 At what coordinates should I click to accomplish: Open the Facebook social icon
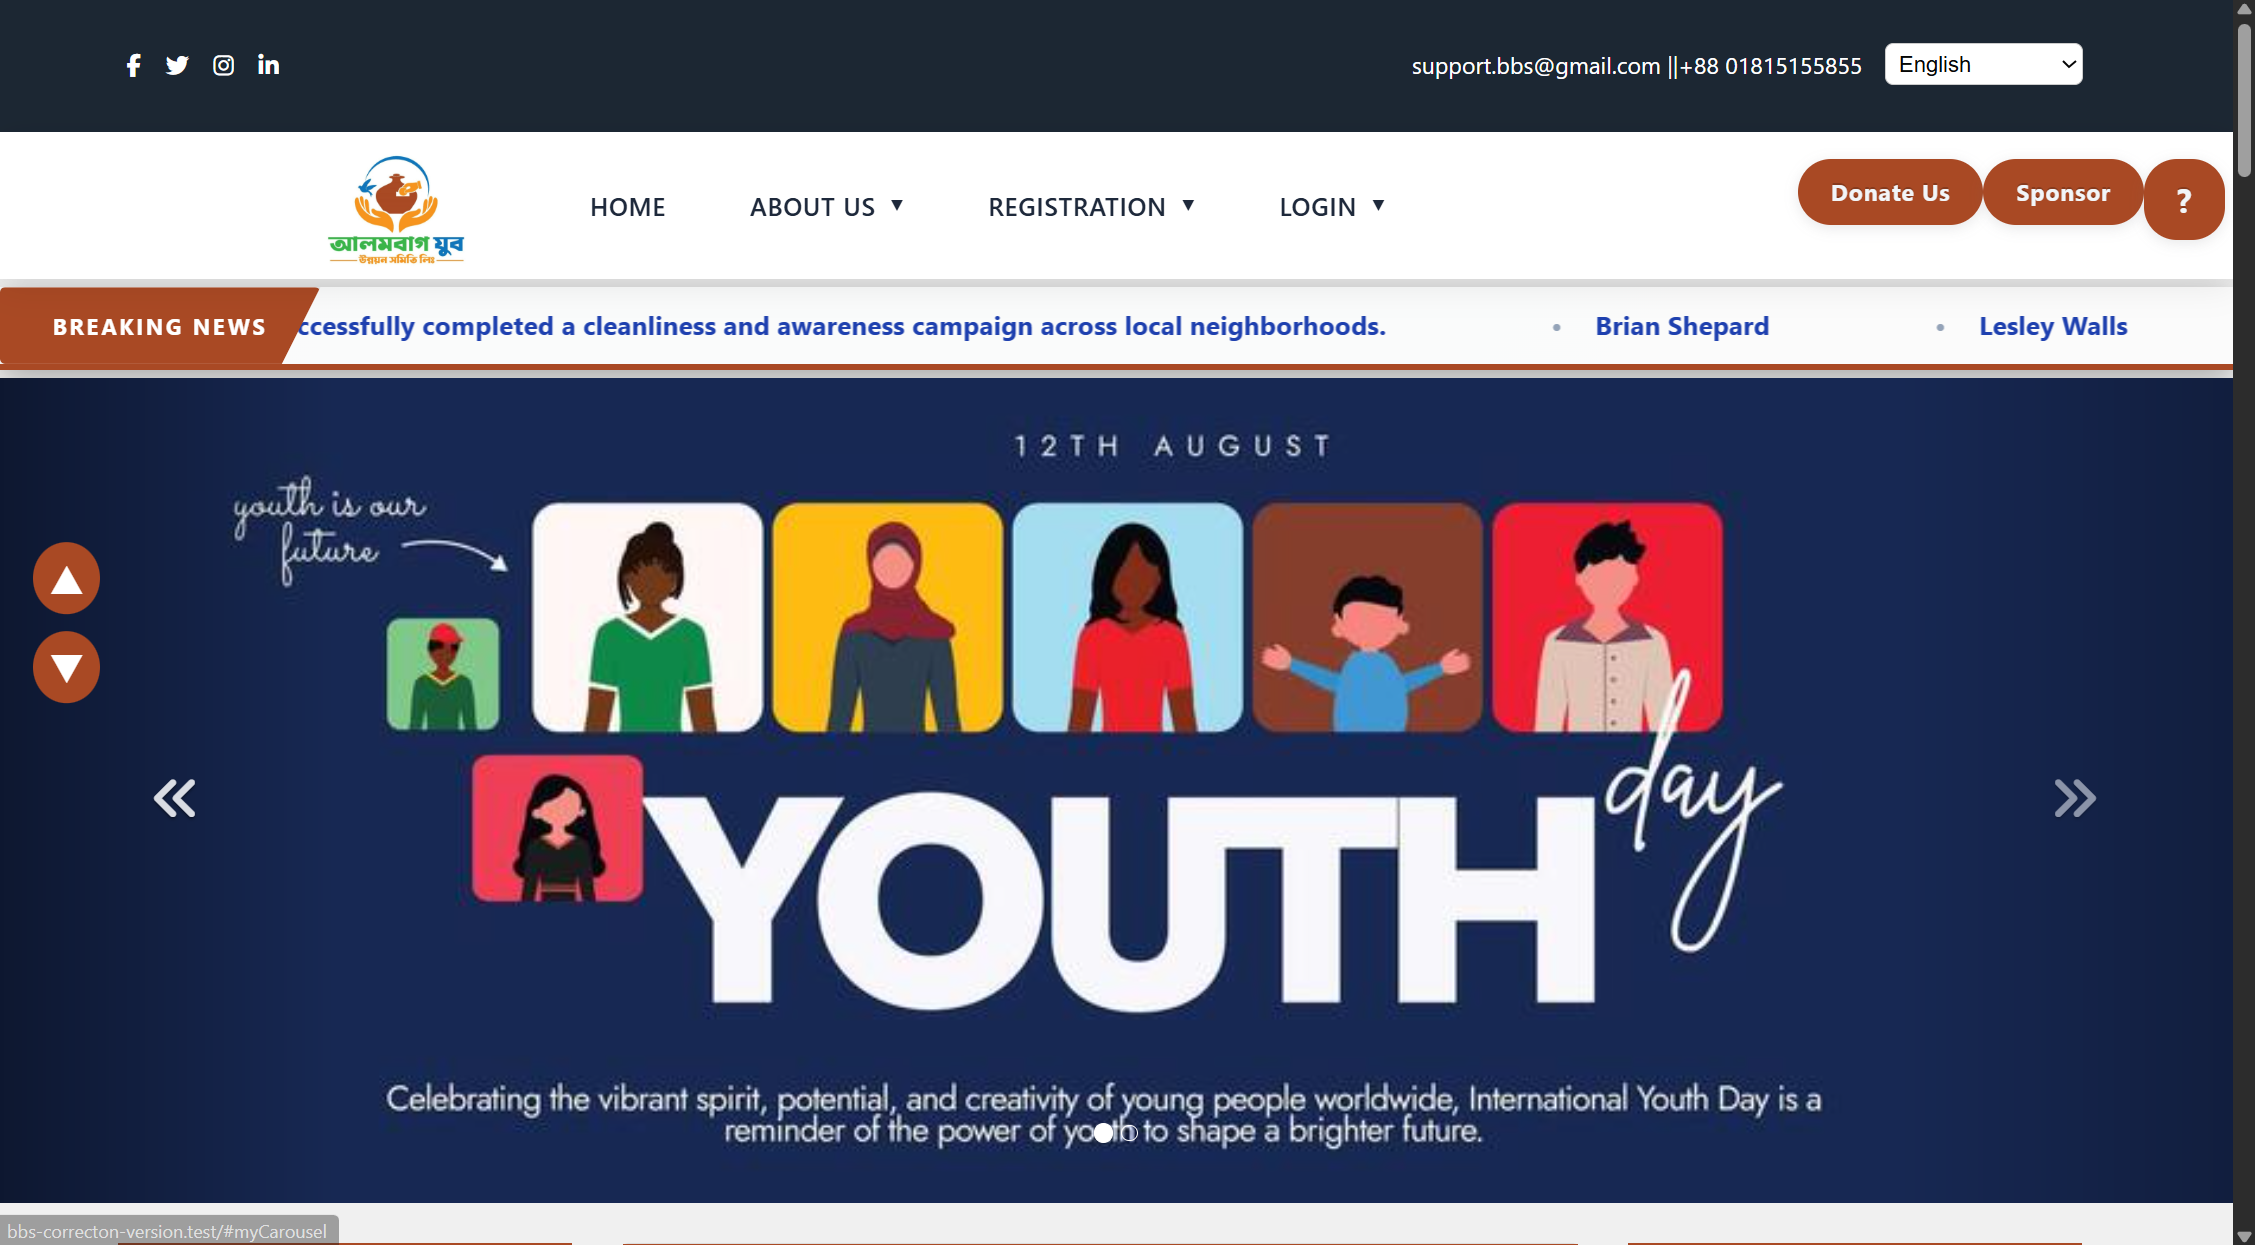[x=133, y=65]
